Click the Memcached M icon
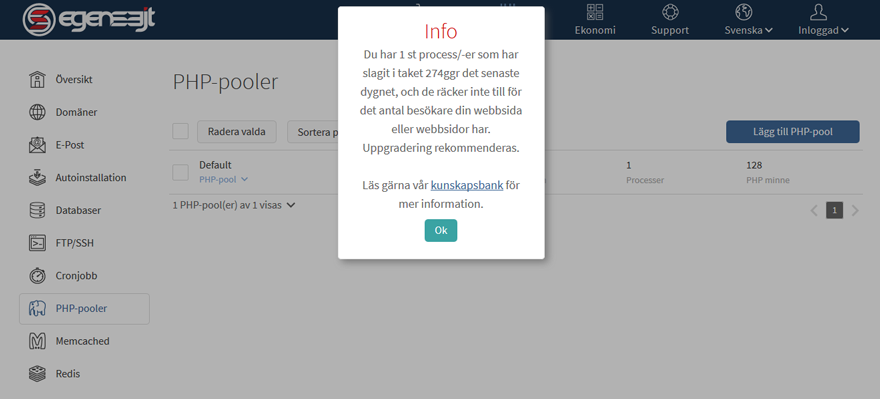 tap(37, 341)
